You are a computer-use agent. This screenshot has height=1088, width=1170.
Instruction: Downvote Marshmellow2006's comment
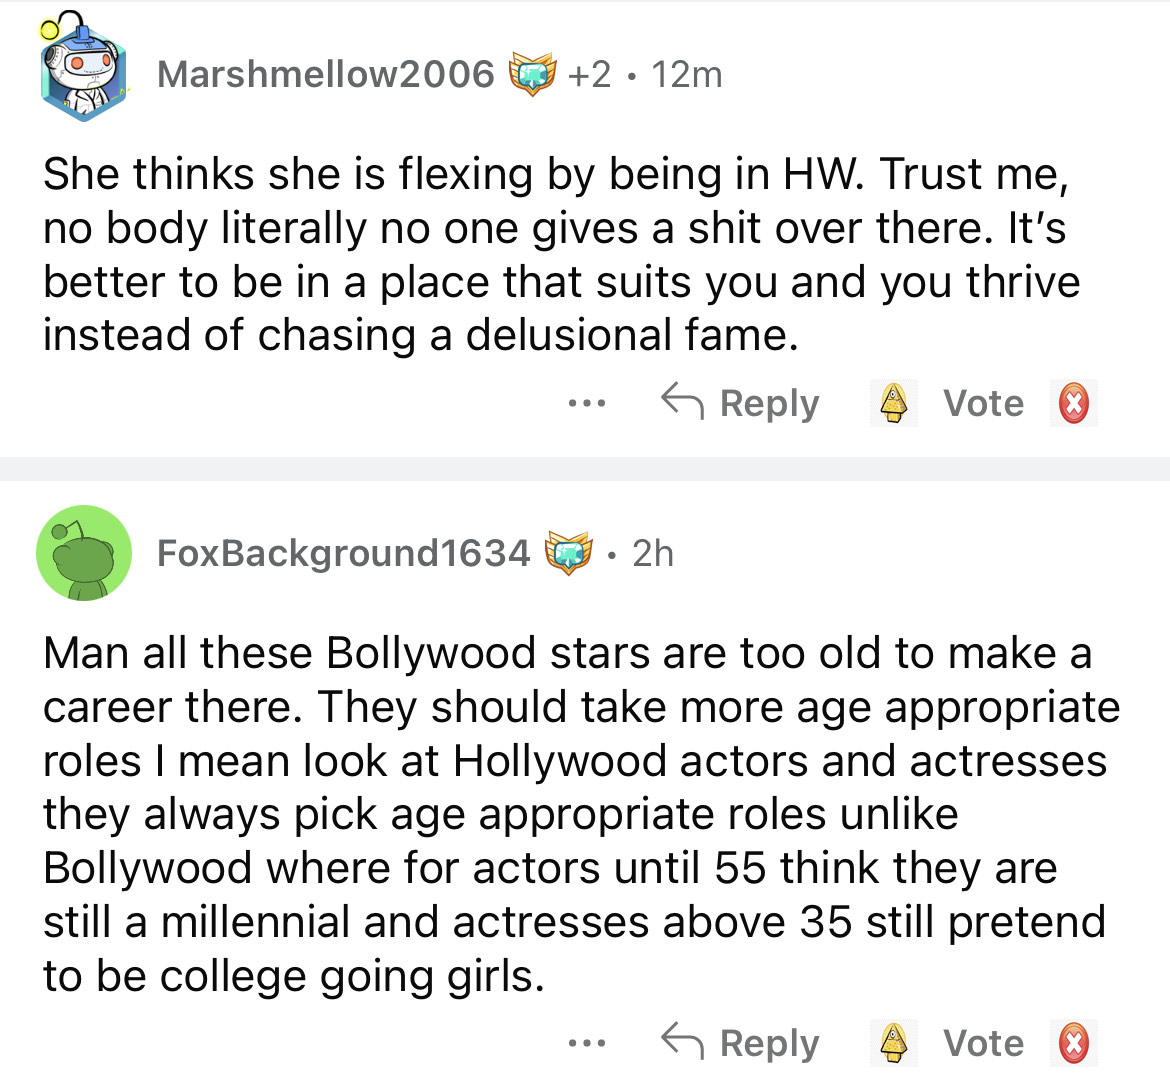(x=1074, y=404)
